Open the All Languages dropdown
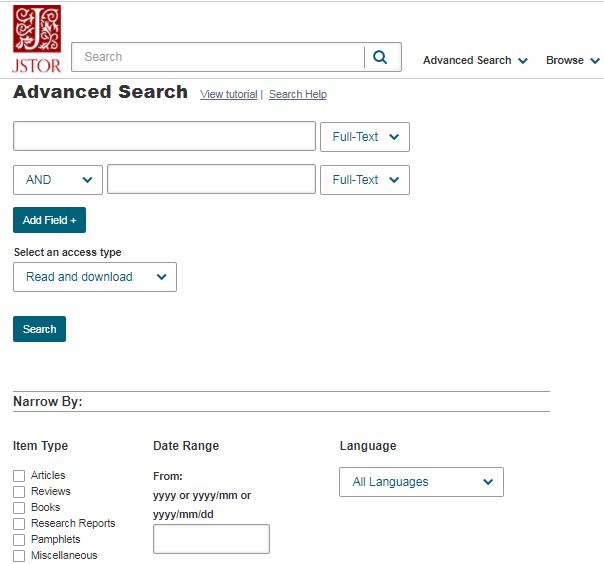Viewport: 604px width, 564px height. [x=421, y=482]
